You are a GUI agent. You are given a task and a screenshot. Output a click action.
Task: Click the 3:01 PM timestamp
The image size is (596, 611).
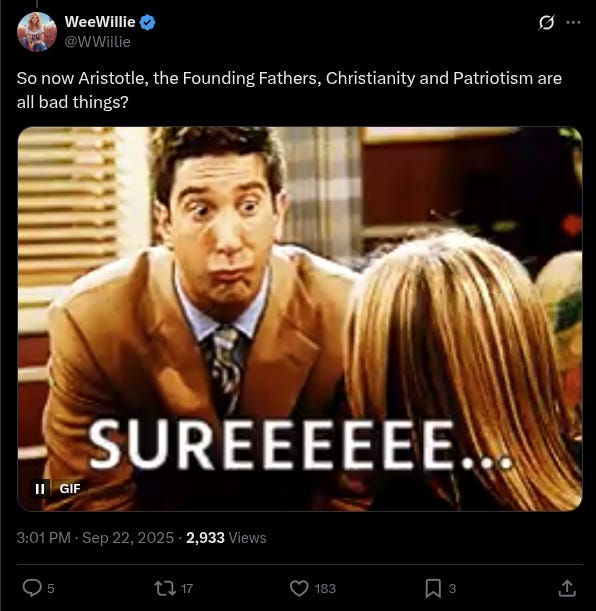pyautogui.click(x=44, y=538)
